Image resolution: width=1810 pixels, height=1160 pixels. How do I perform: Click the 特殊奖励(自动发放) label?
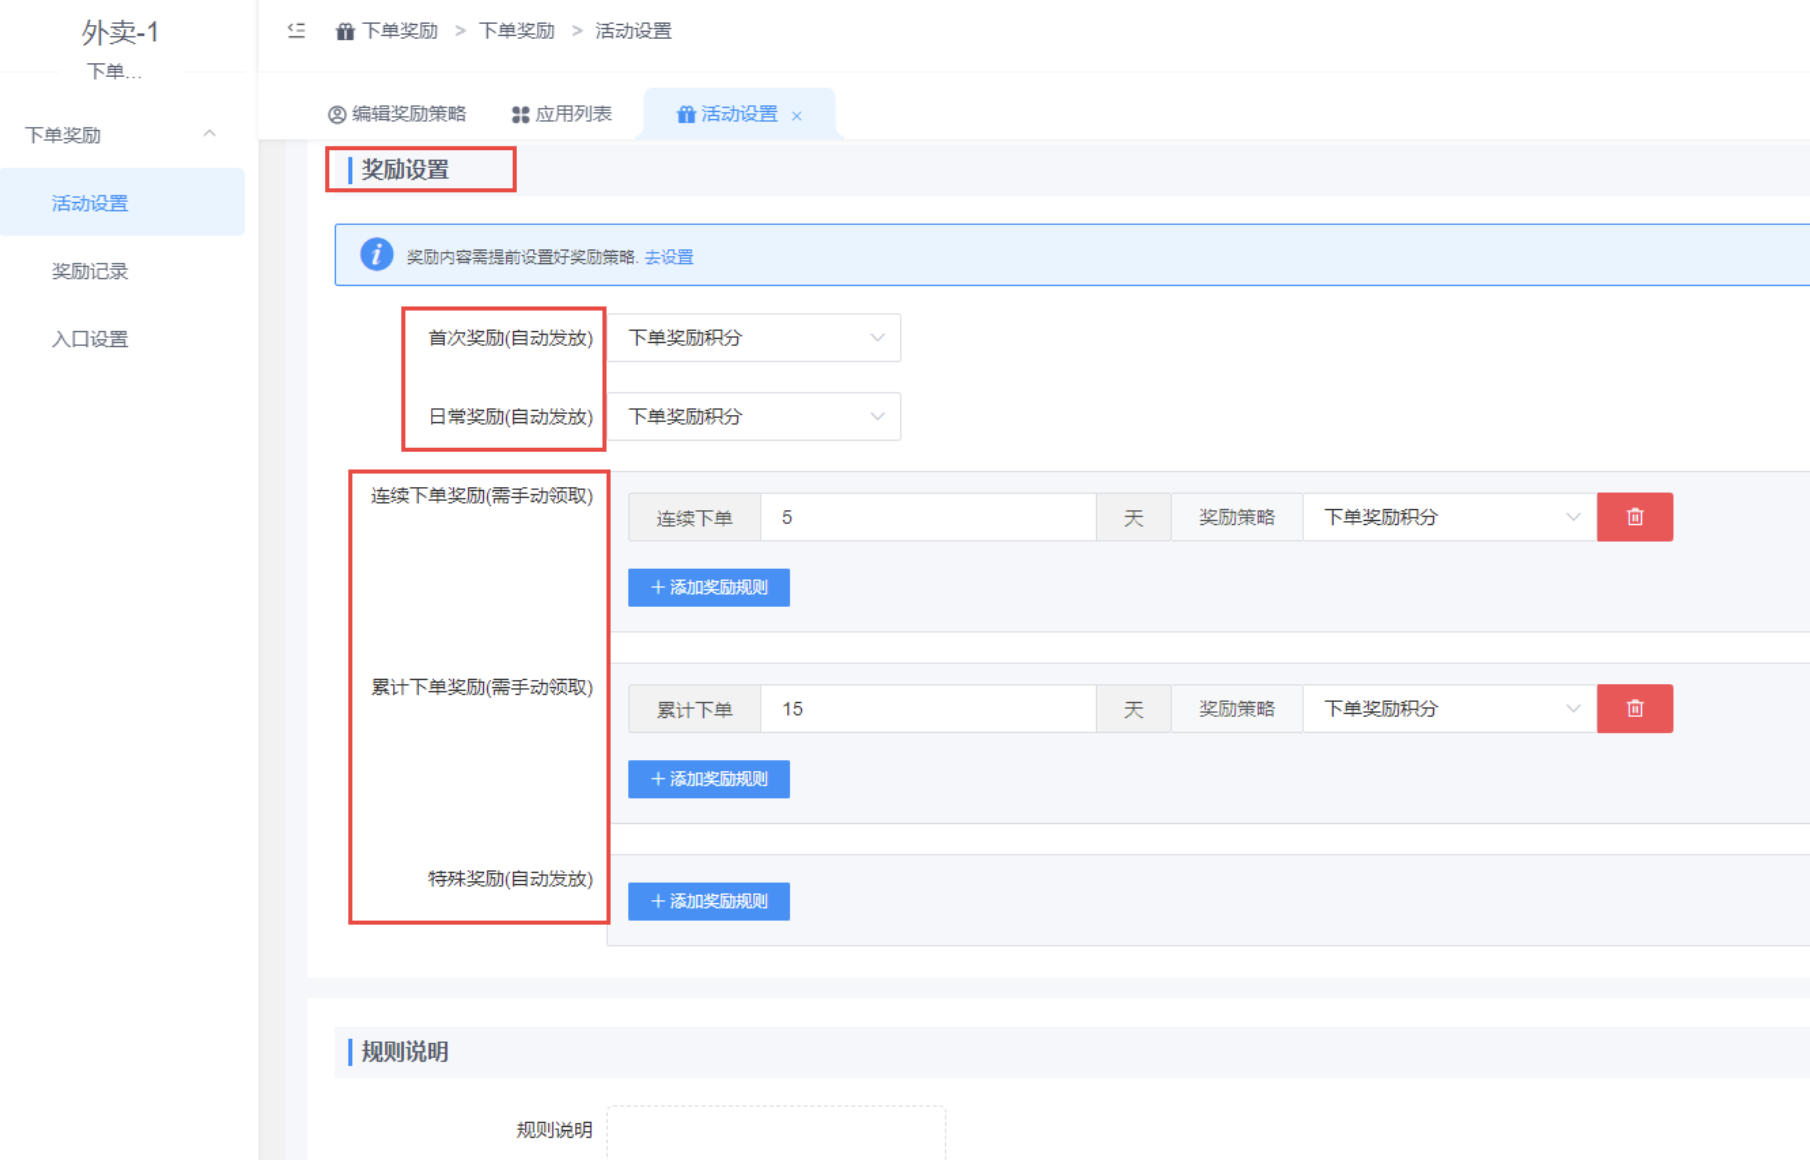(x=511, y=879)
